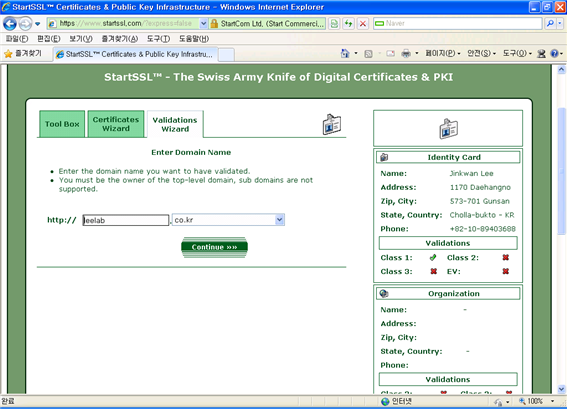Open the 안전(S) command menu

[482, 54]
